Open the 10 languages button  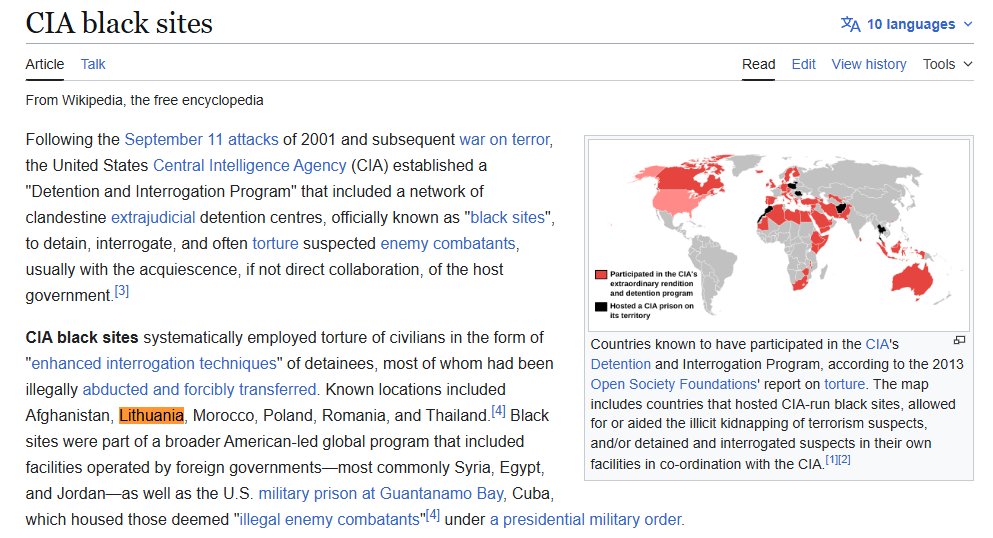pos(906,24)
